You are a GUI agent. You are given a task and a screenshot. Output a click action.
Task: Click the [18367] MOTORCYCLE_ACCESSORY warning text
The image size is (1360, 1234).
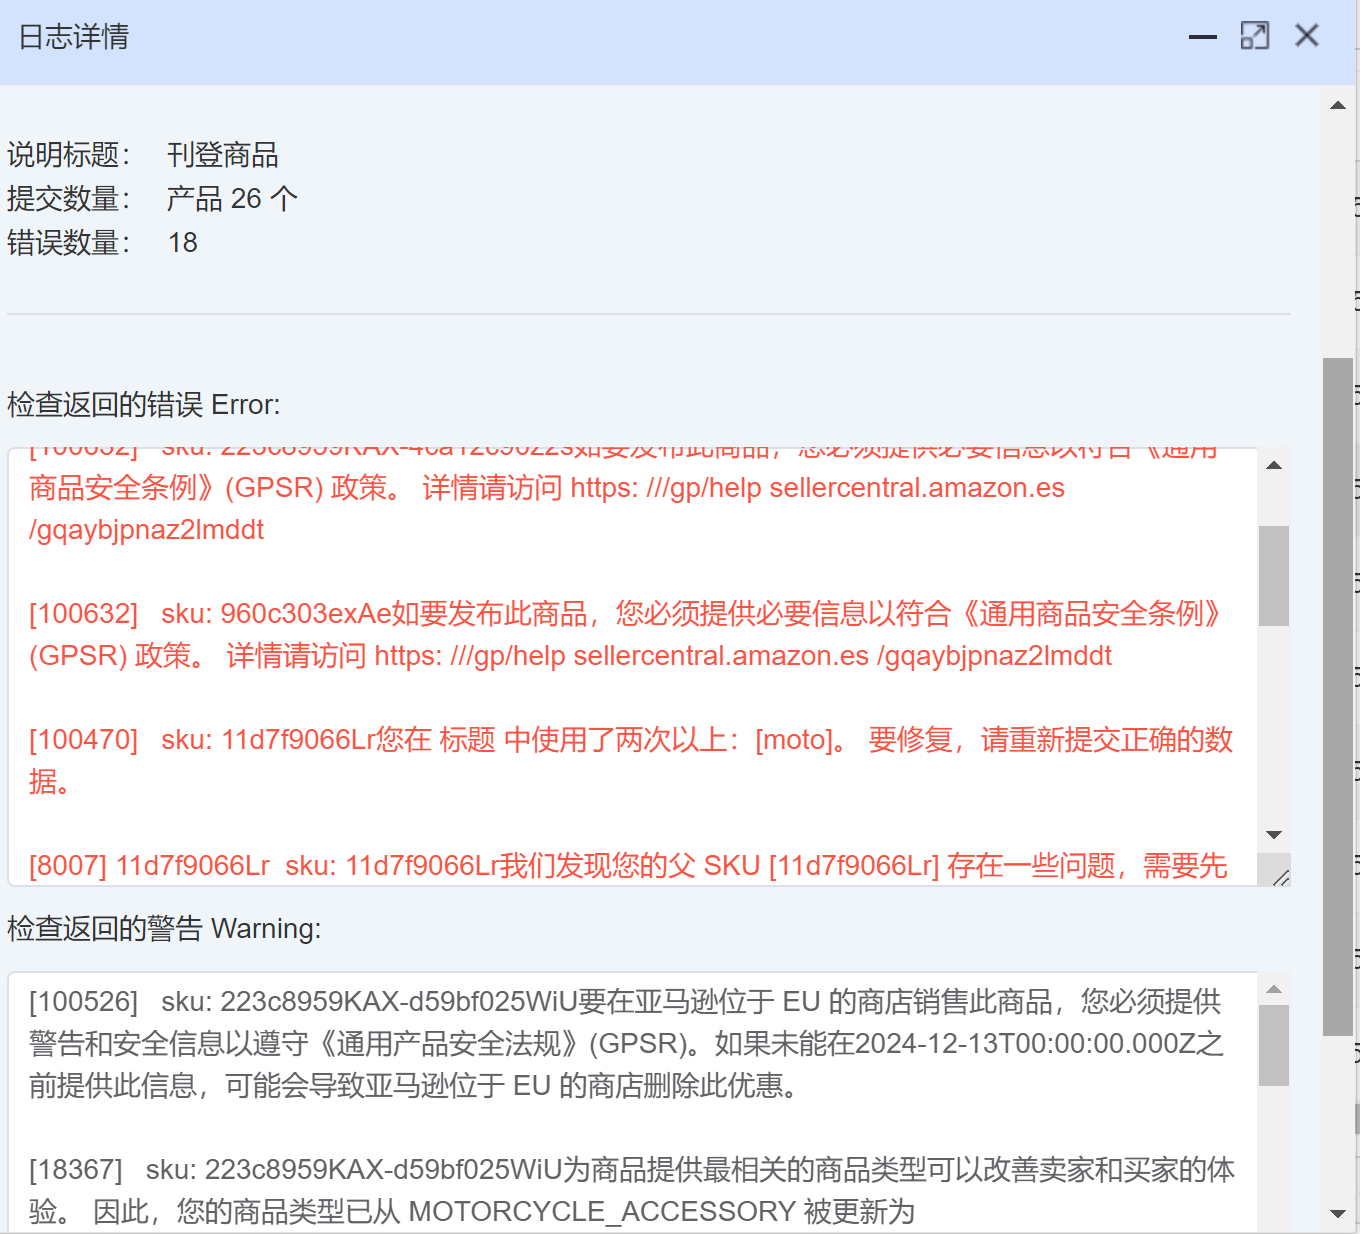point(630,1190)
